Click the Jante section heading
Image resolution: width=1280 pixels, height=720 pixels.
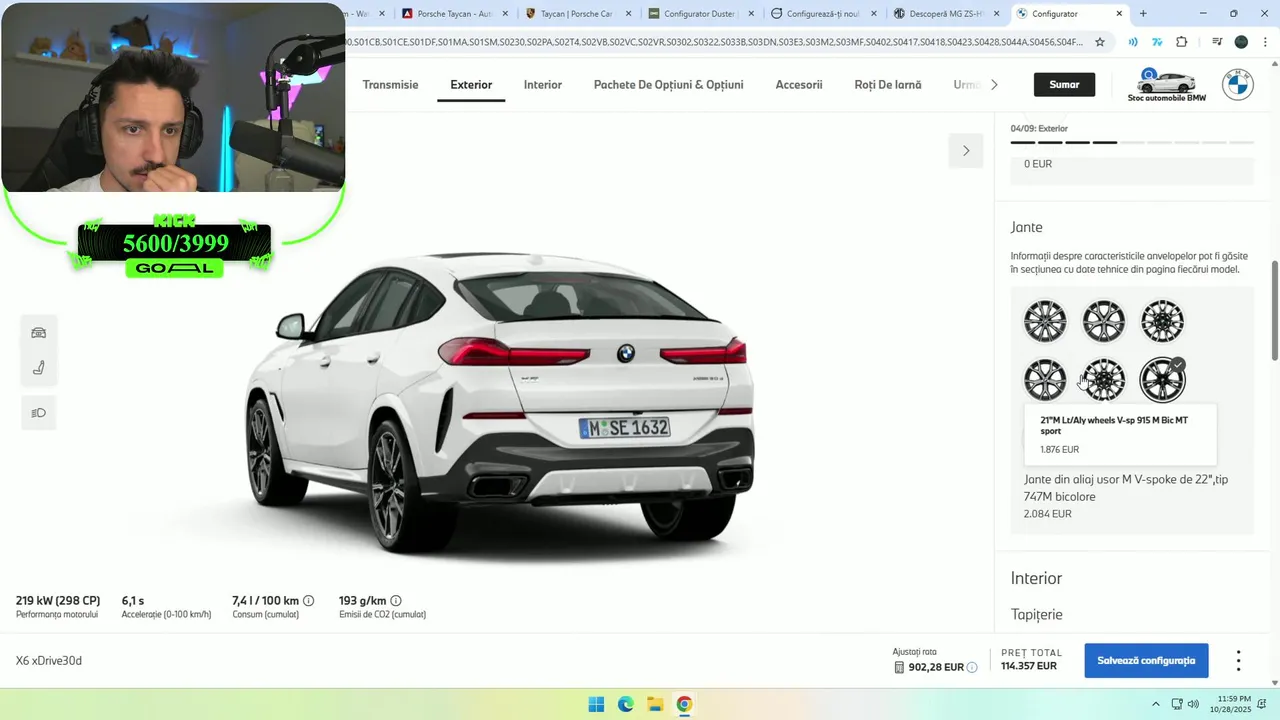[x=1027, y=228]
